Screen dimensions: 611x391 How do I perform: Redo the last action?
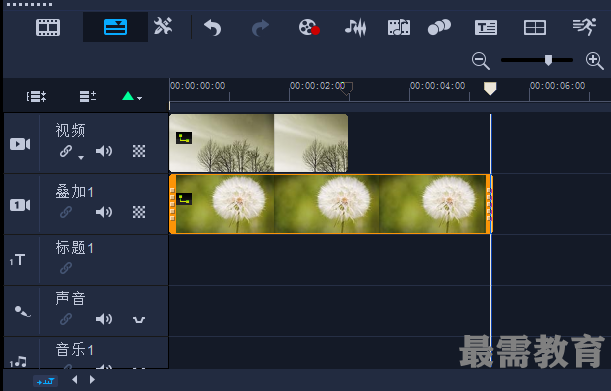coord(260,28)
